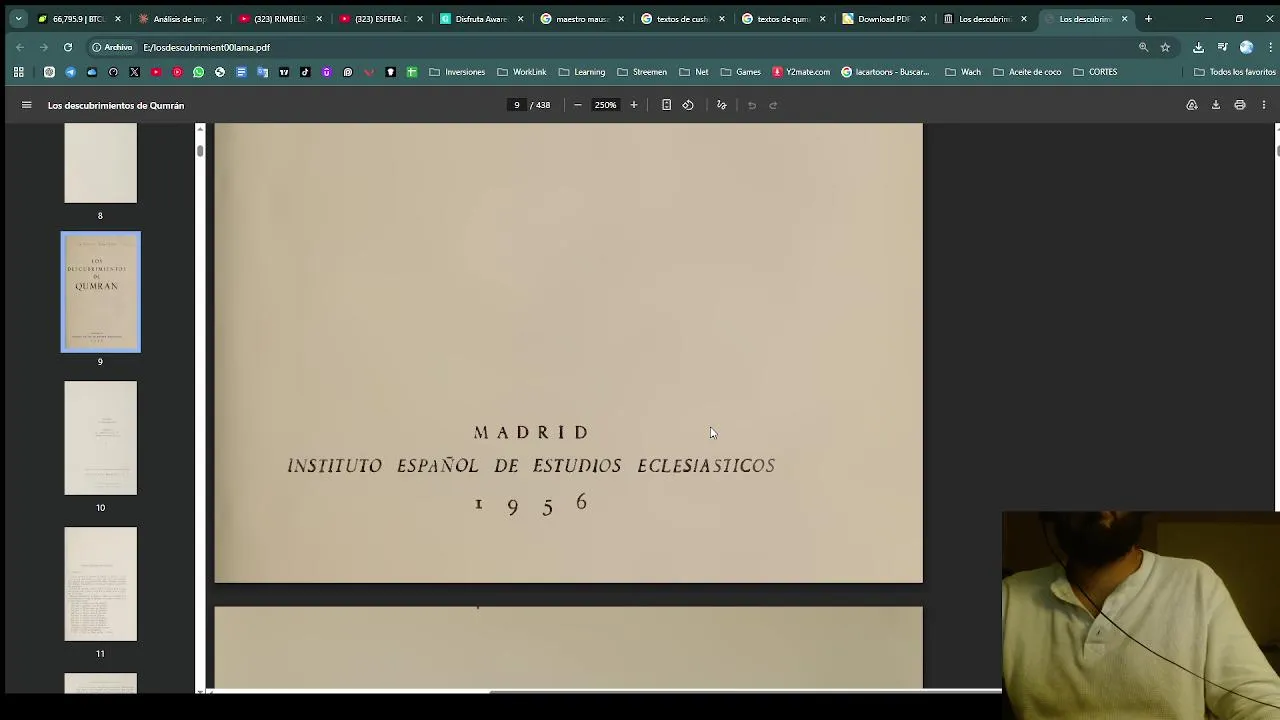Screen dimensions: 1280x720
Task: Open the Chrome profile avatar
Action: coord(1246,47)
